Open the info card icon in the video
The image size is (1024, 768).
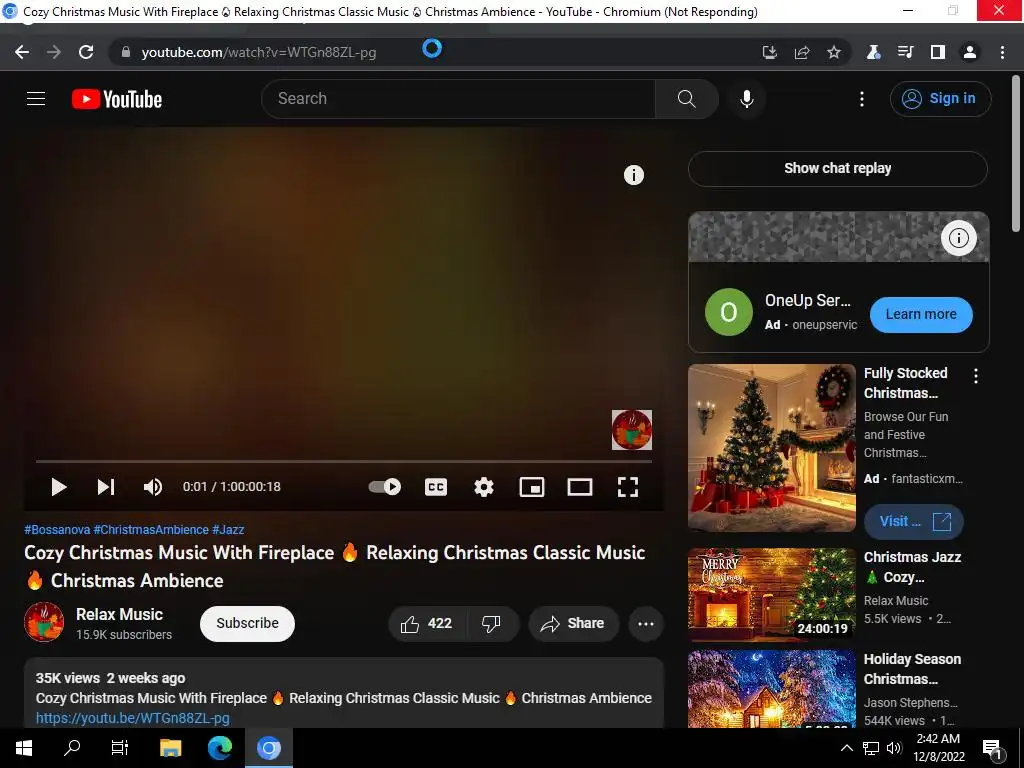633,175
